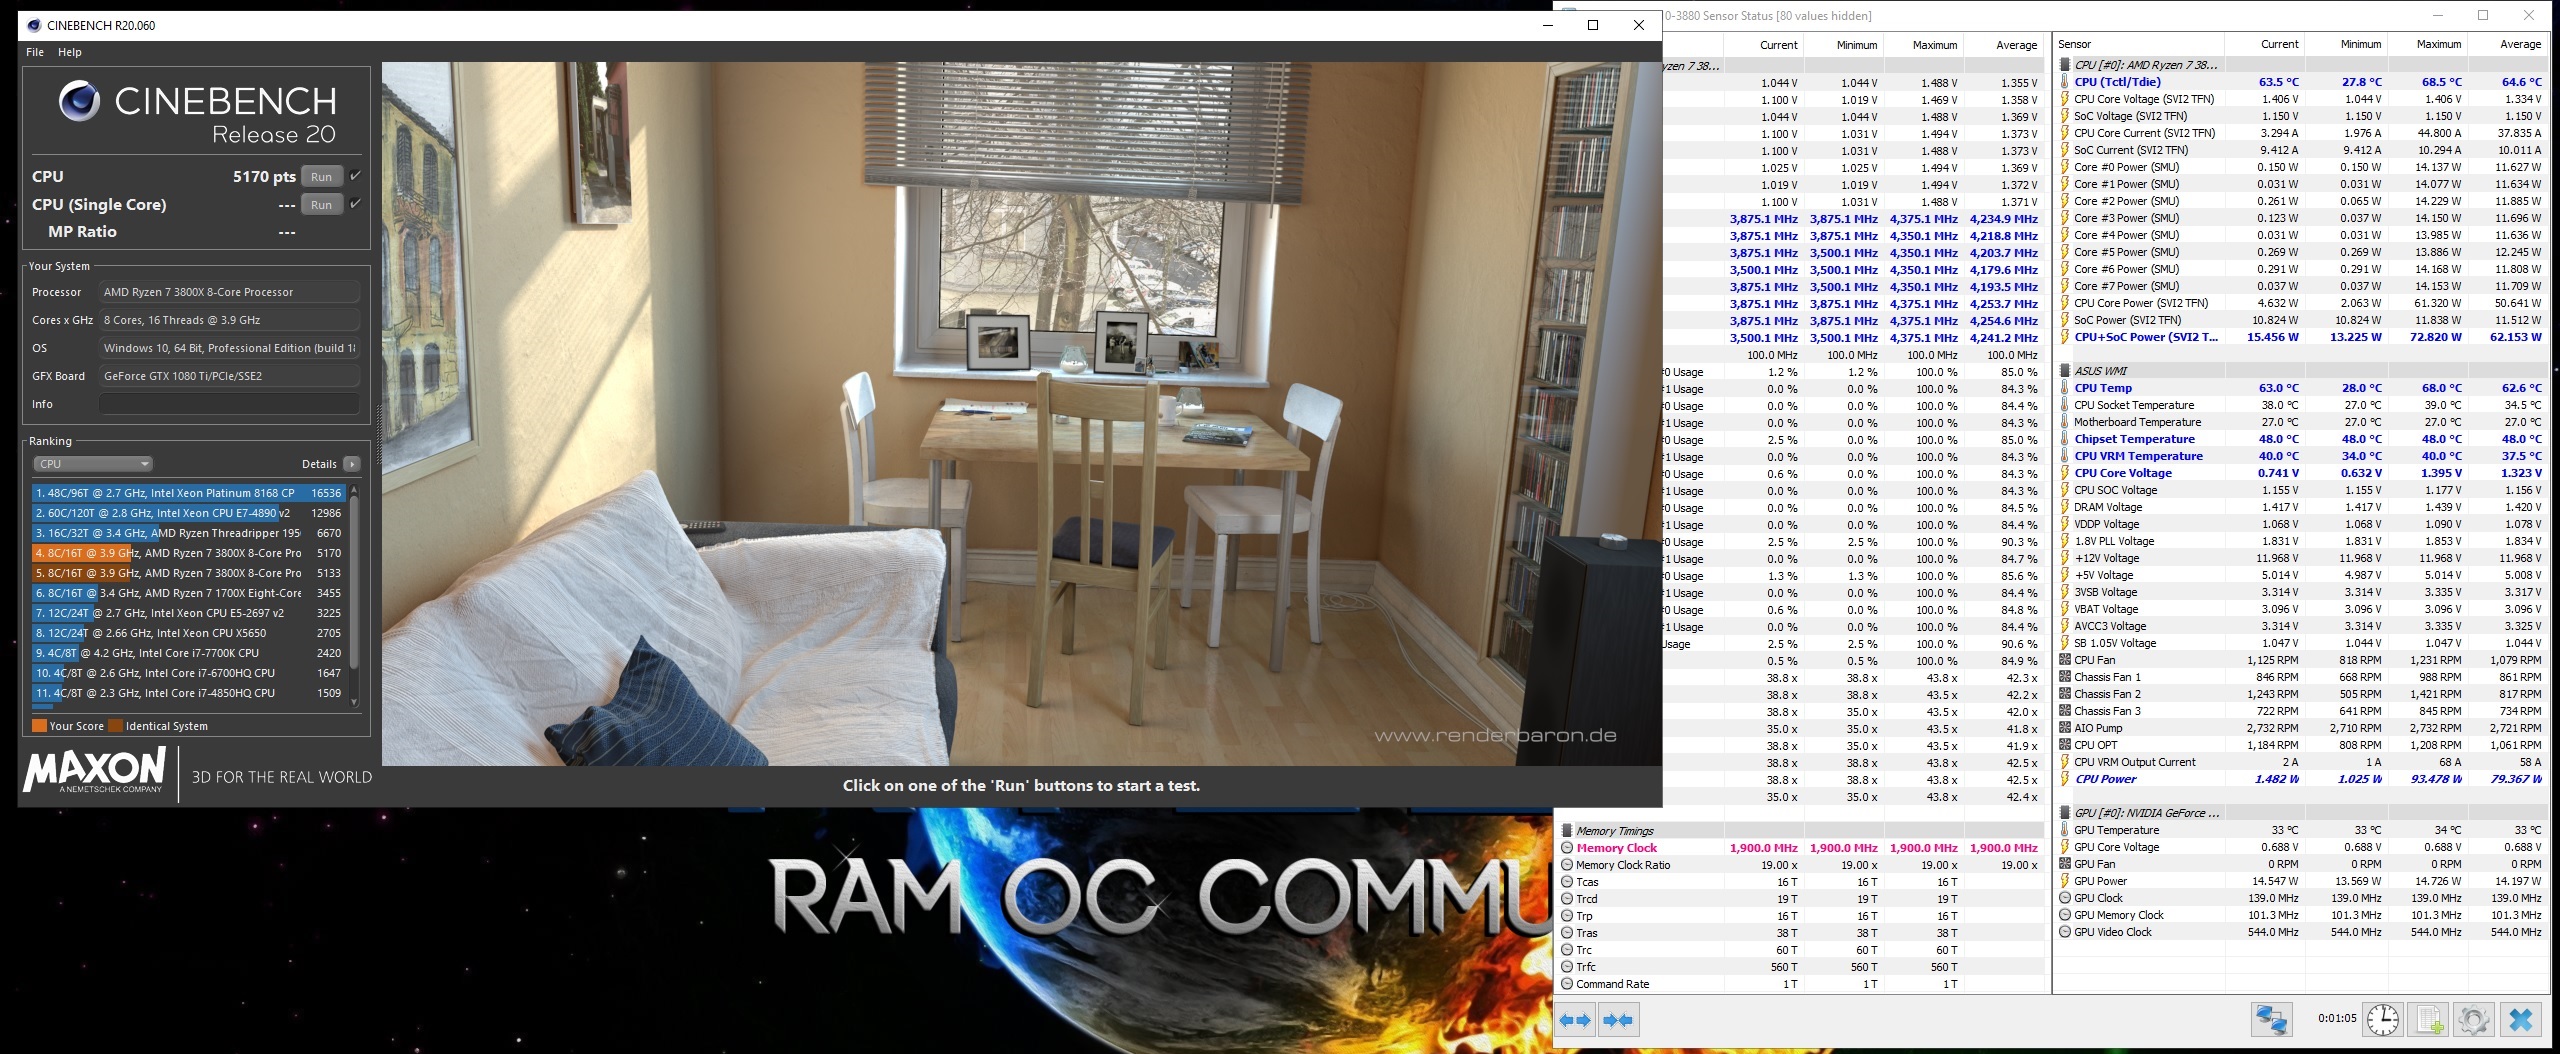Click the Cinebench sphere logo
This screenshot has height=1054, width=2560.
(x=79, y=101)
